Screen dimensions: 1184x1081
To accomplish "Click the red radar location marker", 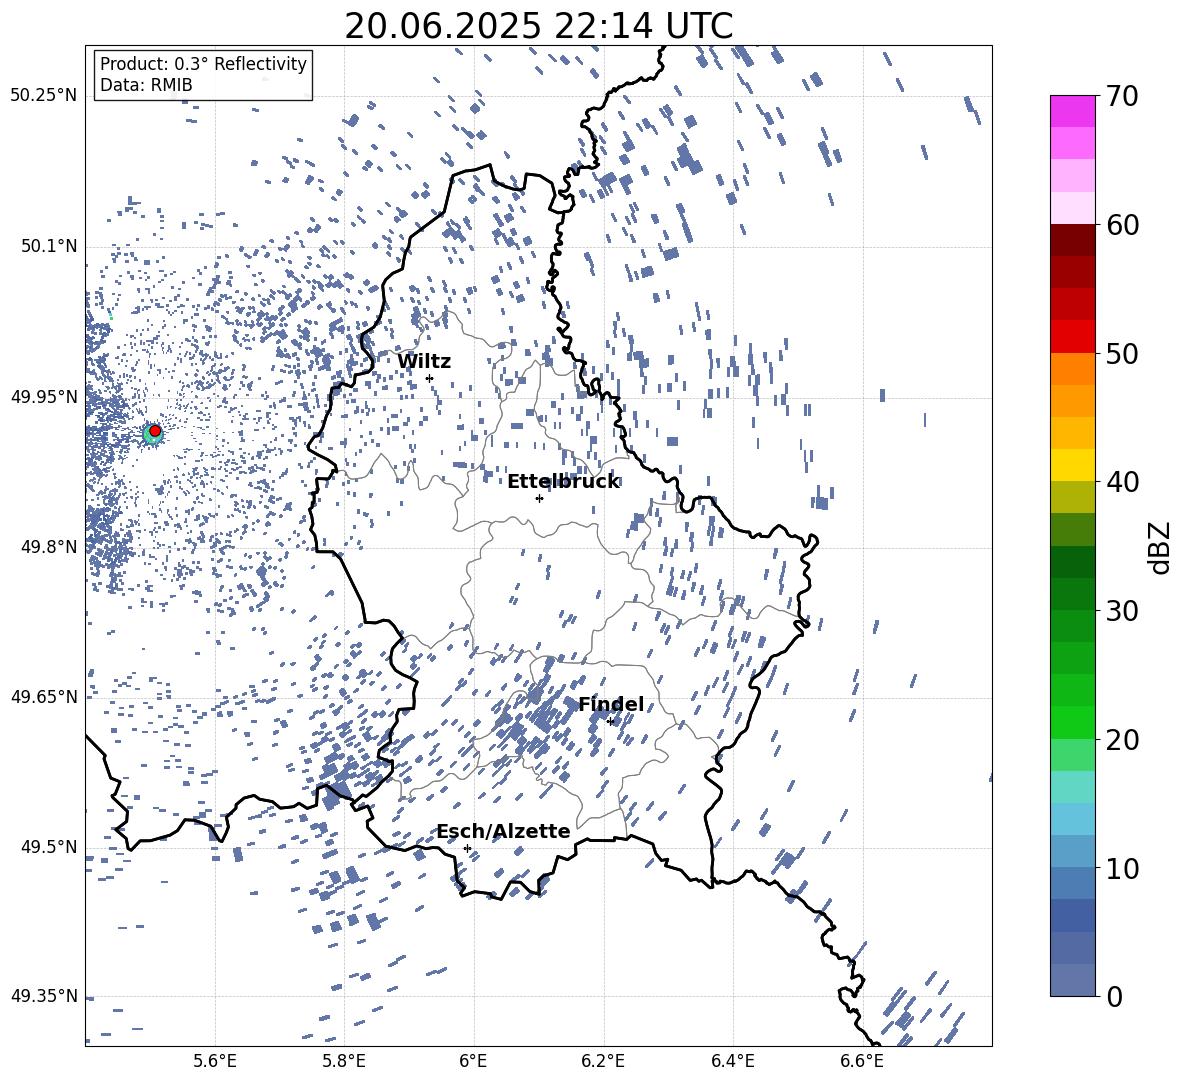I will pyautogui.click(x=155, y=430).
